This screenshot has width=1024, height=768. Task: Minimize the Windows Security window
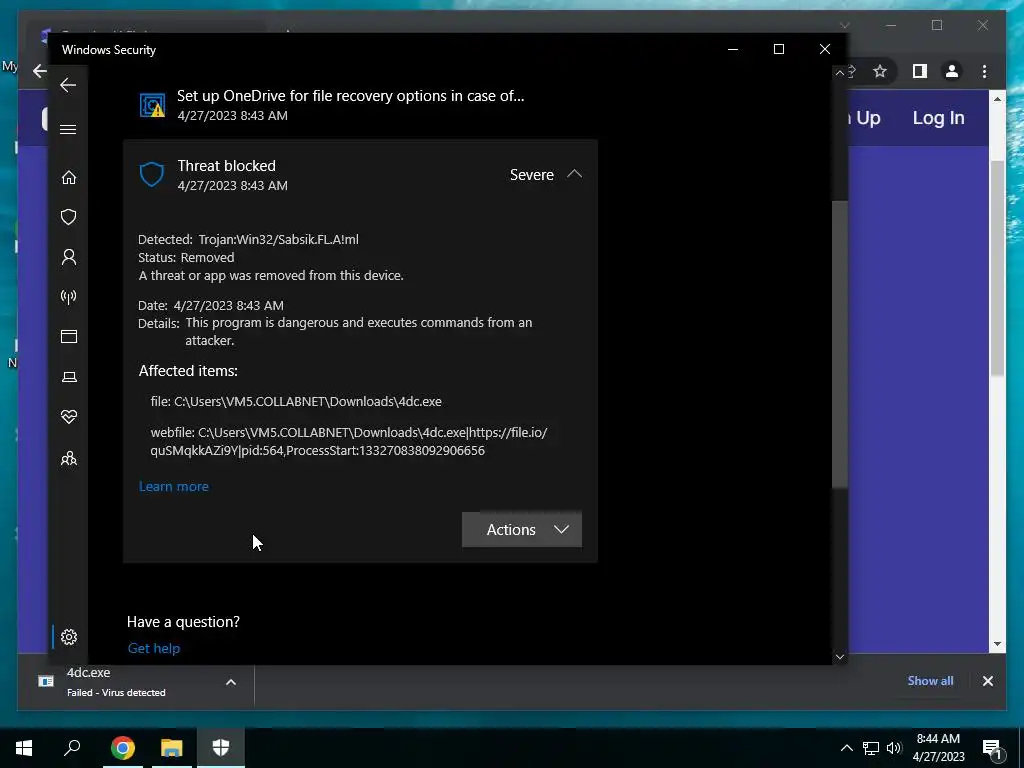733,50
